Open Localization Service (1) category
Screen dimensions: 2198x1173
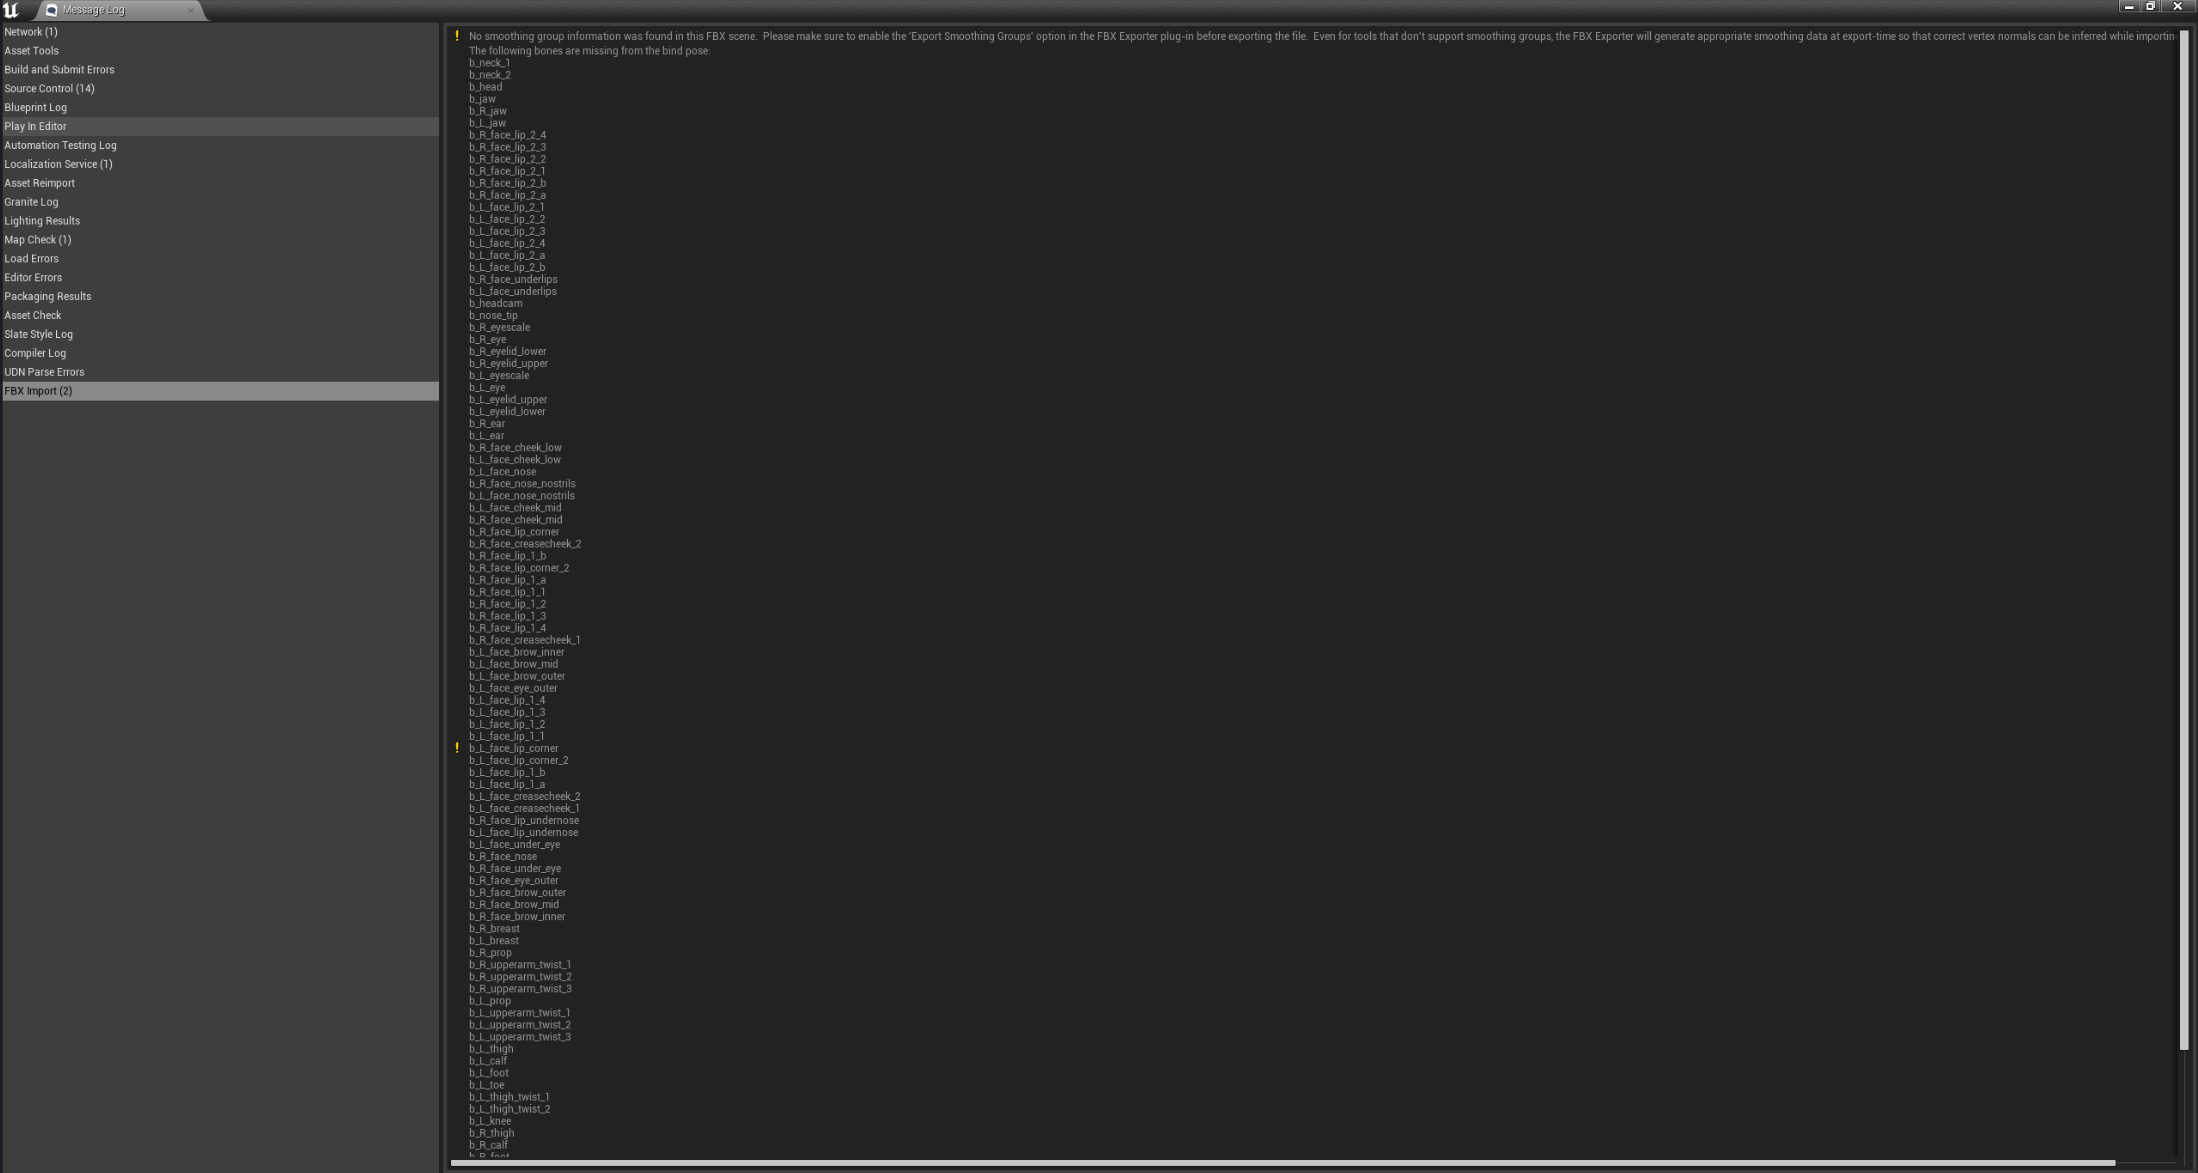58,164
